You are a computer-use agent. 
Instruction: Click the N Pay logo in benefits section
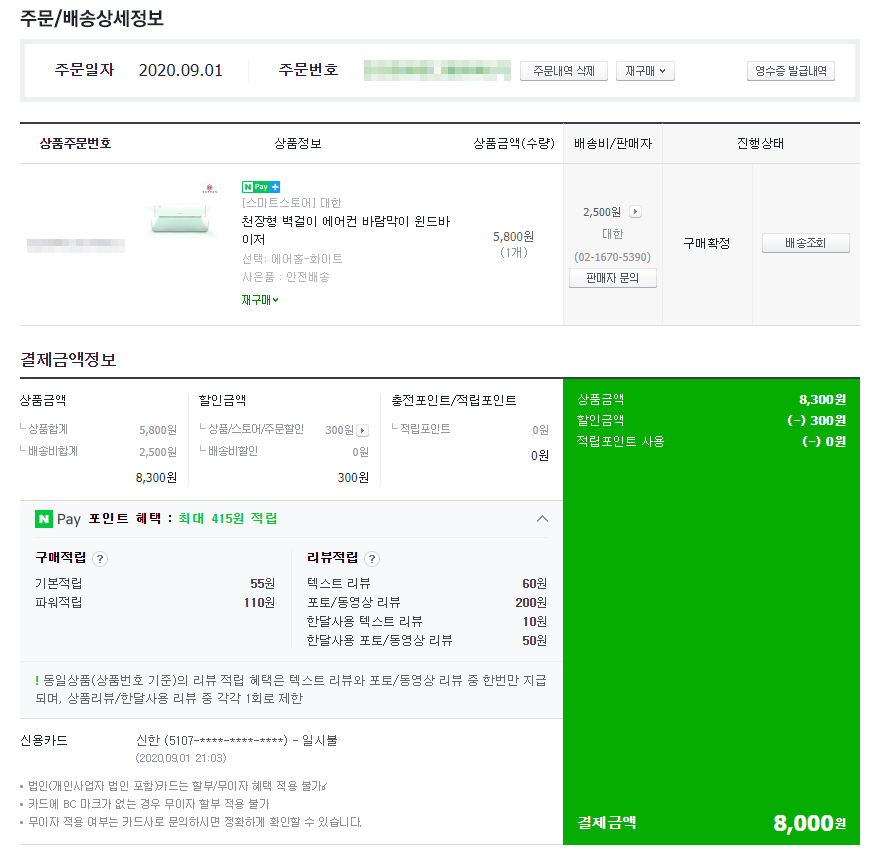point(57,519)
